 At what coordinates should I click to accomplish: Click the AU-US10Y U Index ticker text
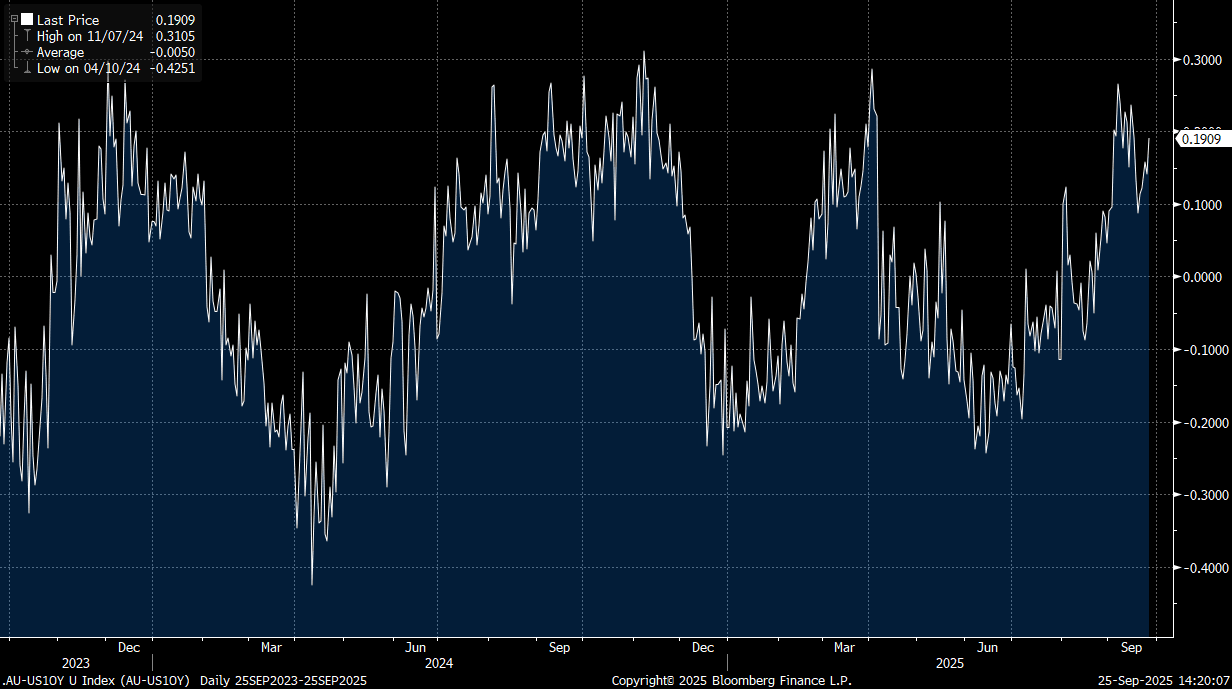(96, 681)
